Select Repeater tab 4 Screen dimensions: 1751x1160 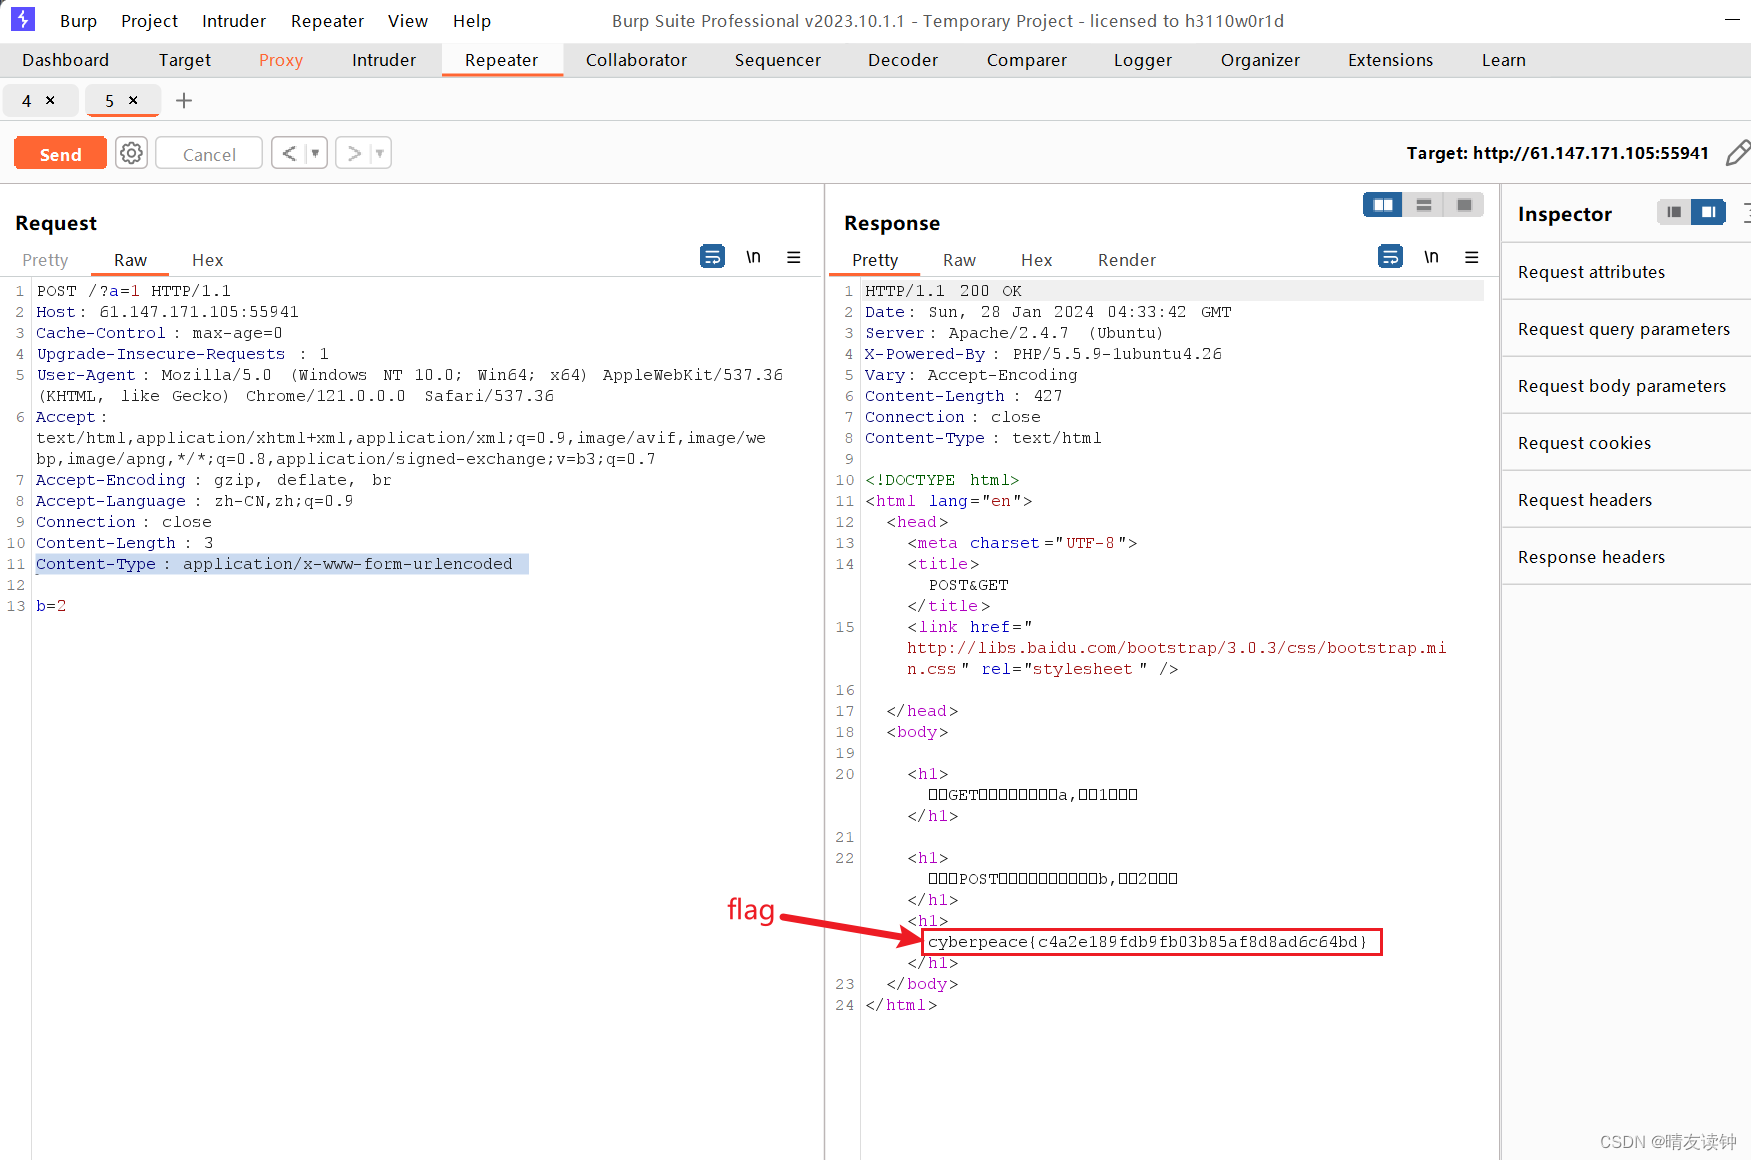(27, 100)
